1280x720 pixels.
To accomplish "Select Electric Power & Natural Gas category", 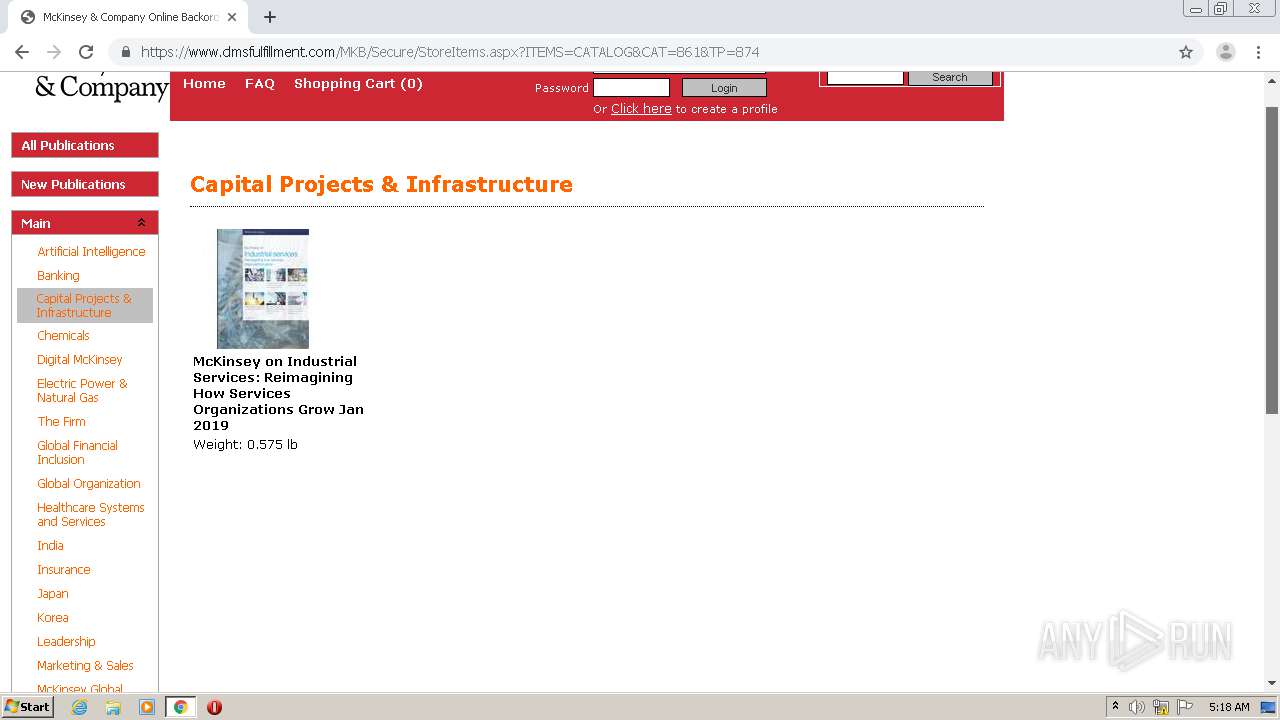I will pyautogui.click(x=82, y=390).
